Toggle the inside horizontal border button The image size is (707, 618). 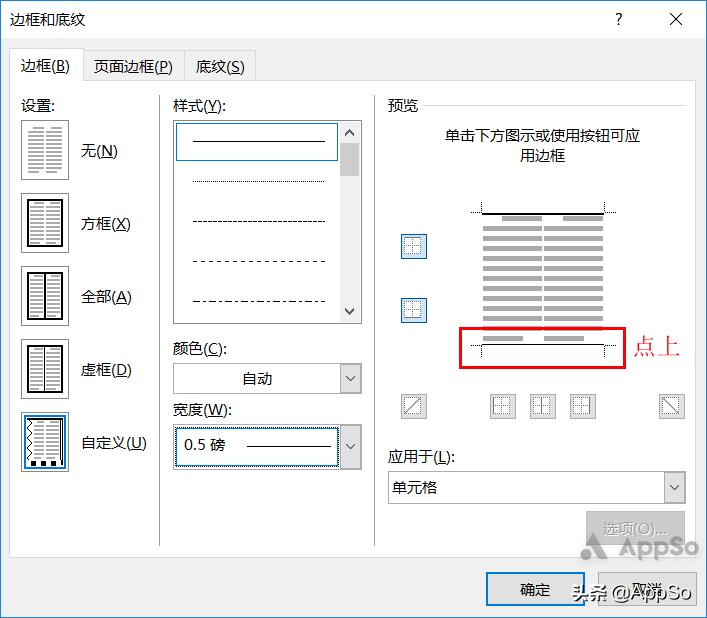pyautogui.click(x=413, y=310)
